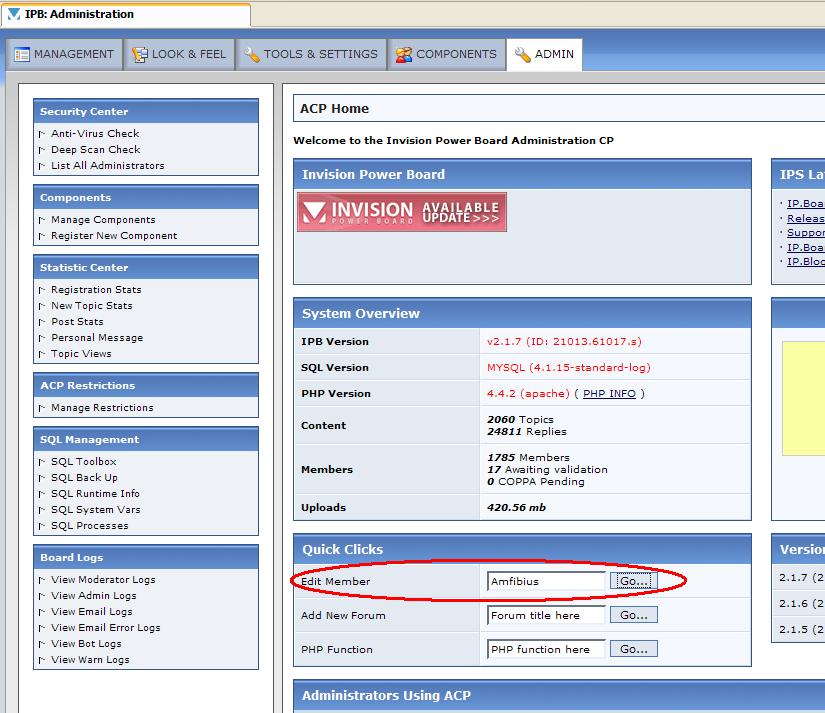Click the ACP Restrictions panel header
This screenshot has width=825, height=713.
(146, 385)
